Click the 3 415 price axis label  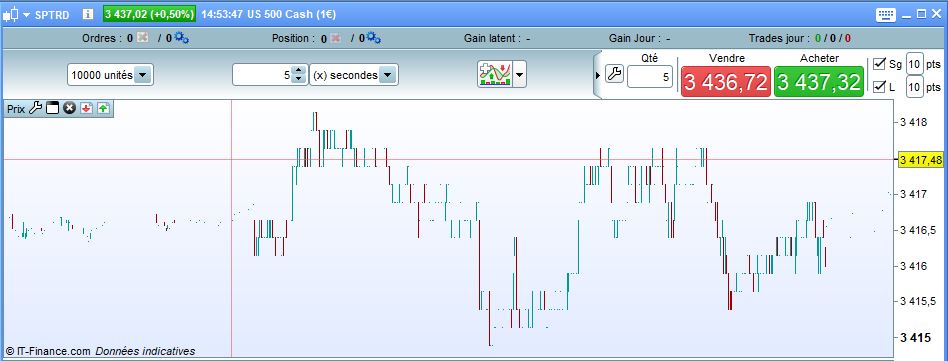(x=914, y=337)
